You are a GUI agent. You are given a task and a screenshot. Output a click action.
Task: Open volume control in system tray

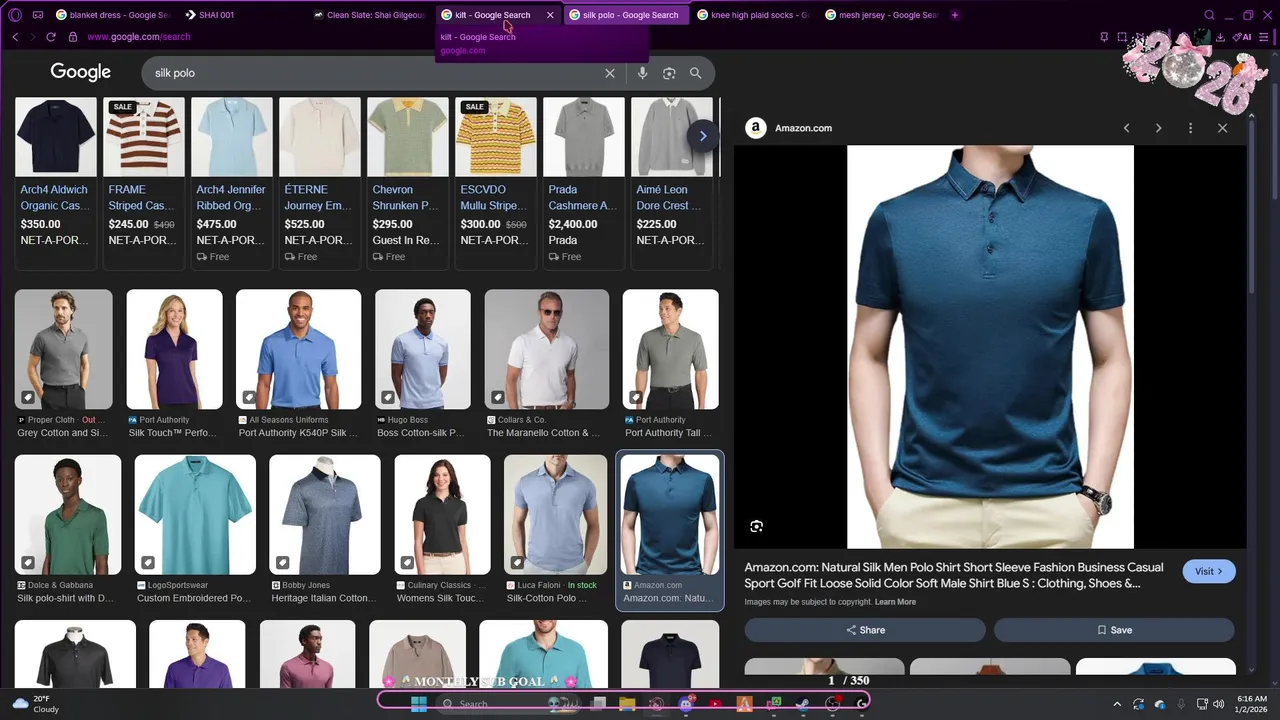coord(1219,704)
